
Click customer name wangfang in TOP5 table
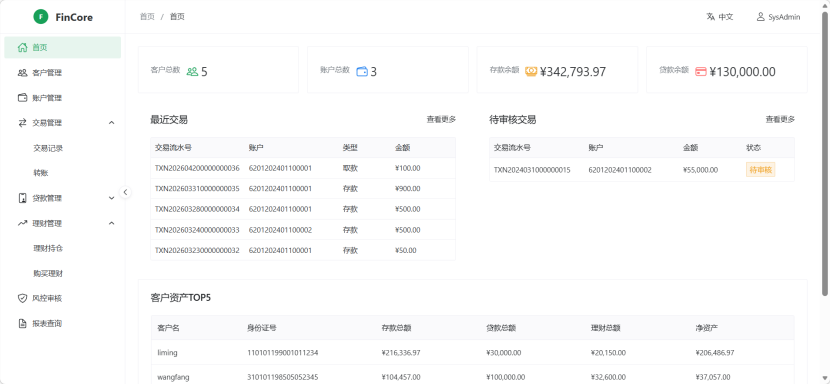173,377
